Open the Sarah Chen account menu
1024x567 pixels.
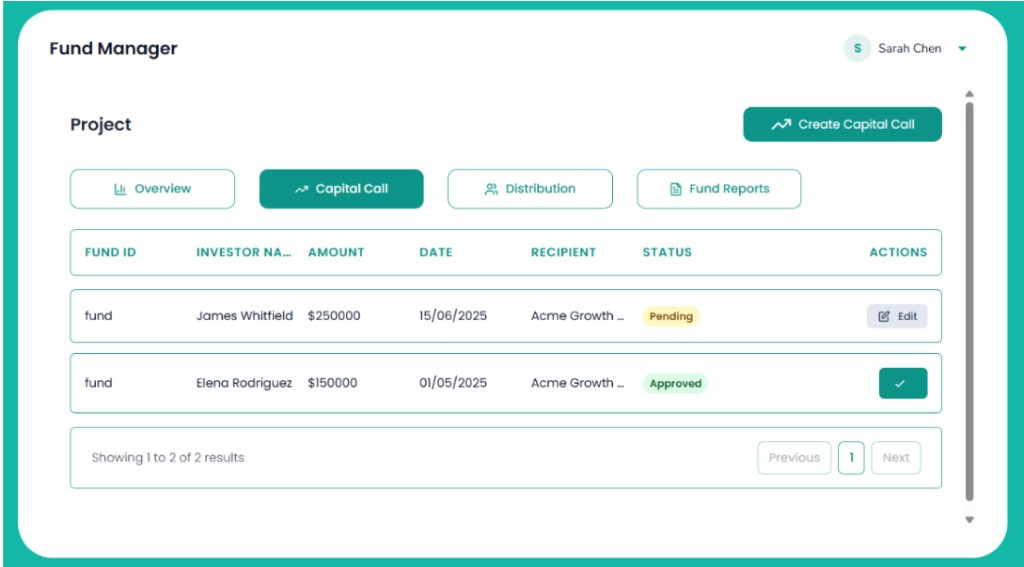coord(904,48)
